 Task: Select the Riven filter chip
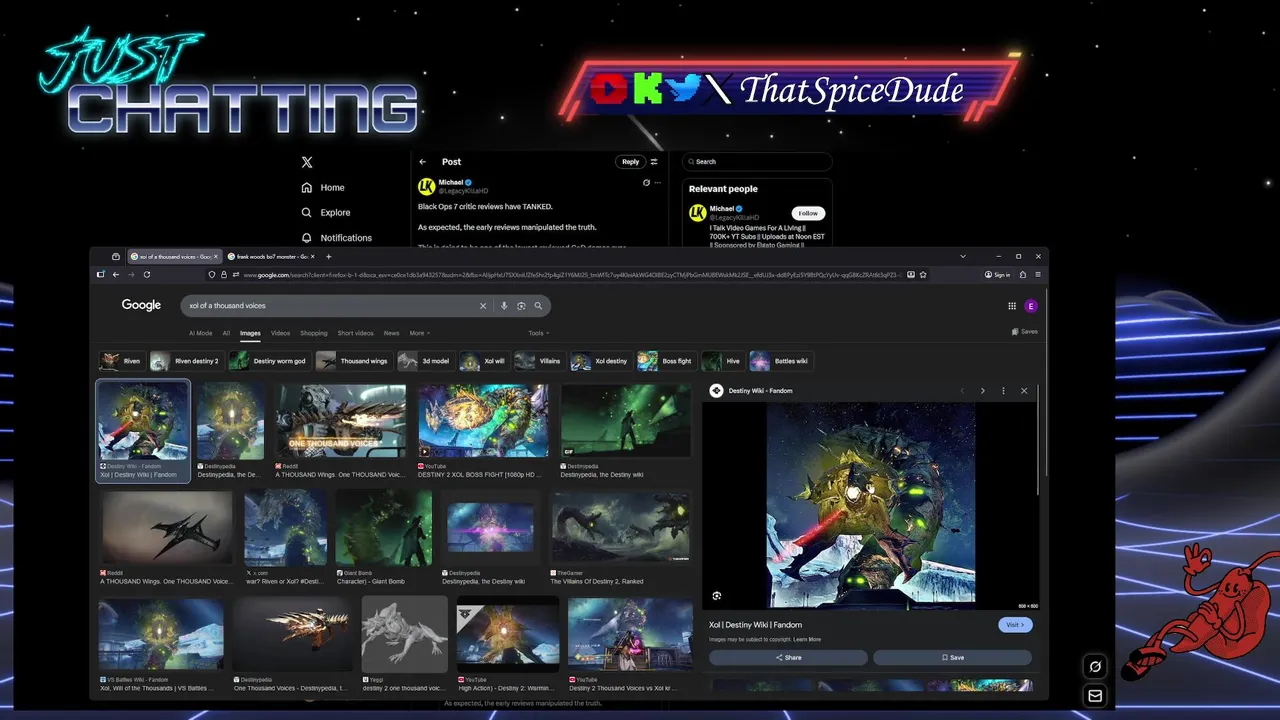(121, 361)
